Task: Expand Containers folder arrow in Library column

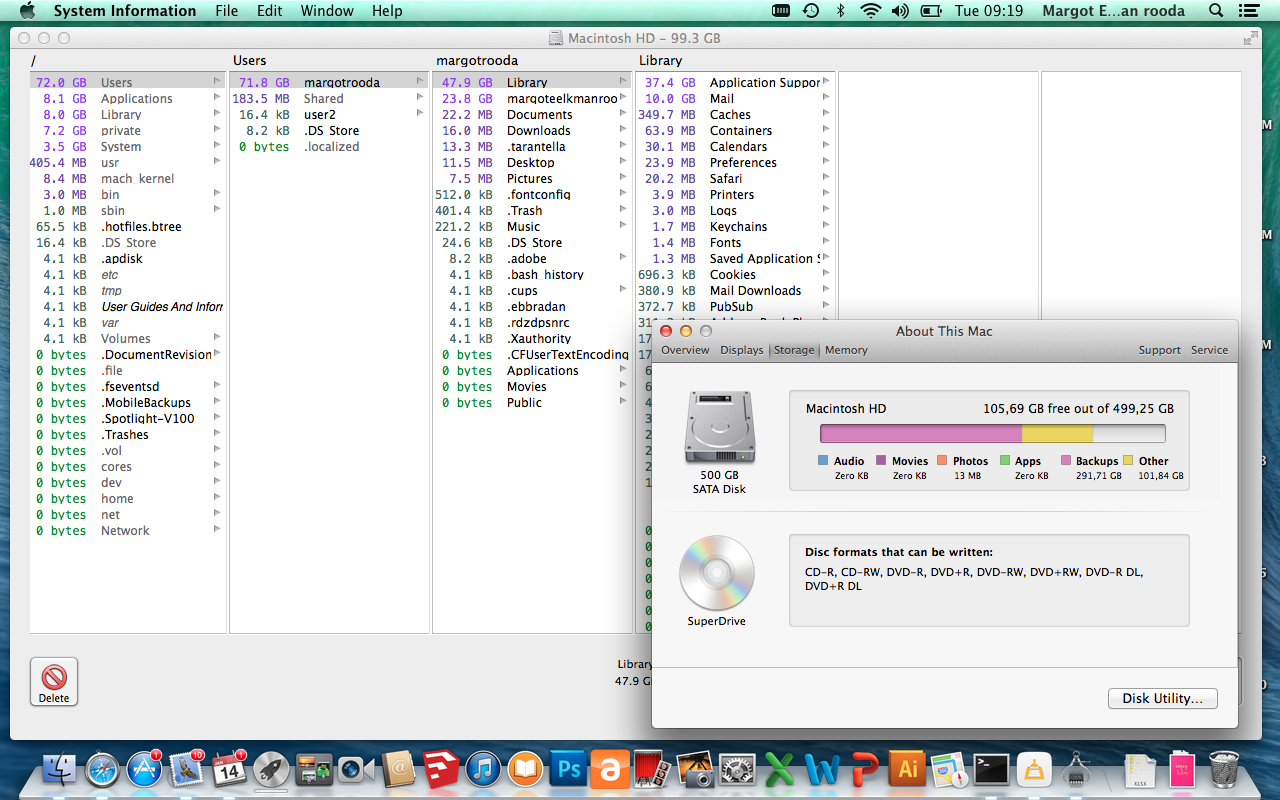Action: pyautogui.click(x=826, y=130)
